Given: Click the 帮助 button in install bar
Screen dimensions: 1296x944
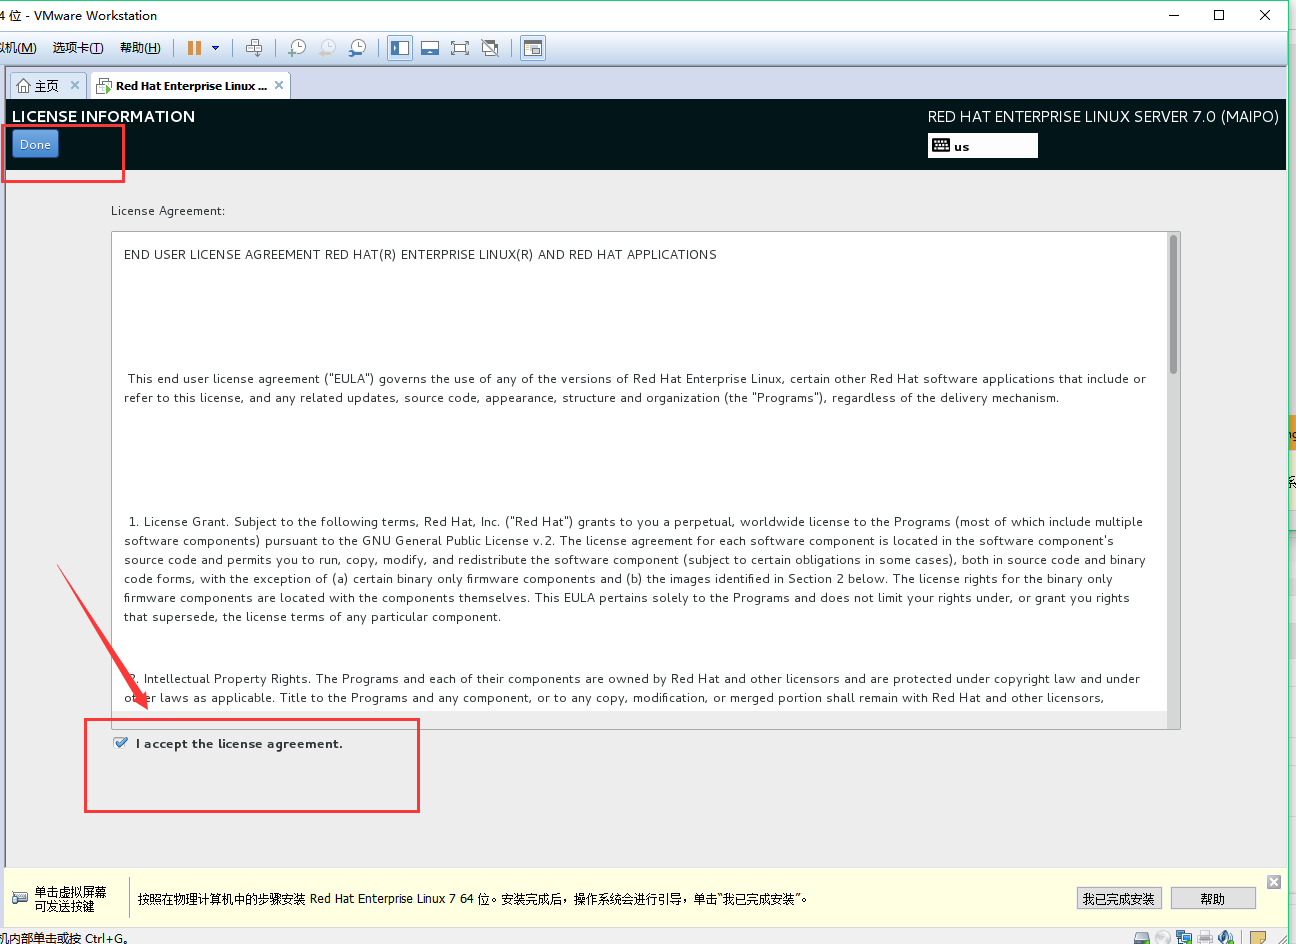Looking at the screenshot, I should 1213,899.
